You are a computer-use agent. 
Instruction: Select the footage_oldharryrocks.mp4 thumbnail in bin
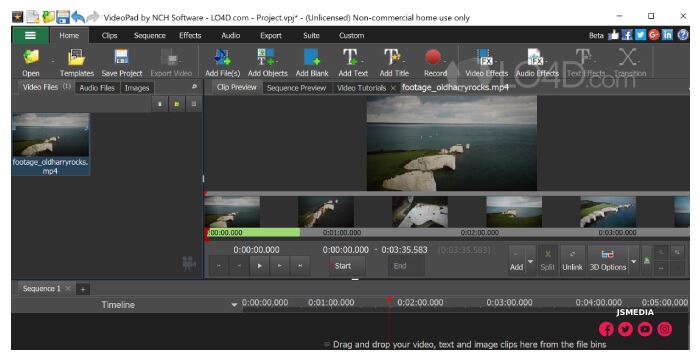coord(50,144)
